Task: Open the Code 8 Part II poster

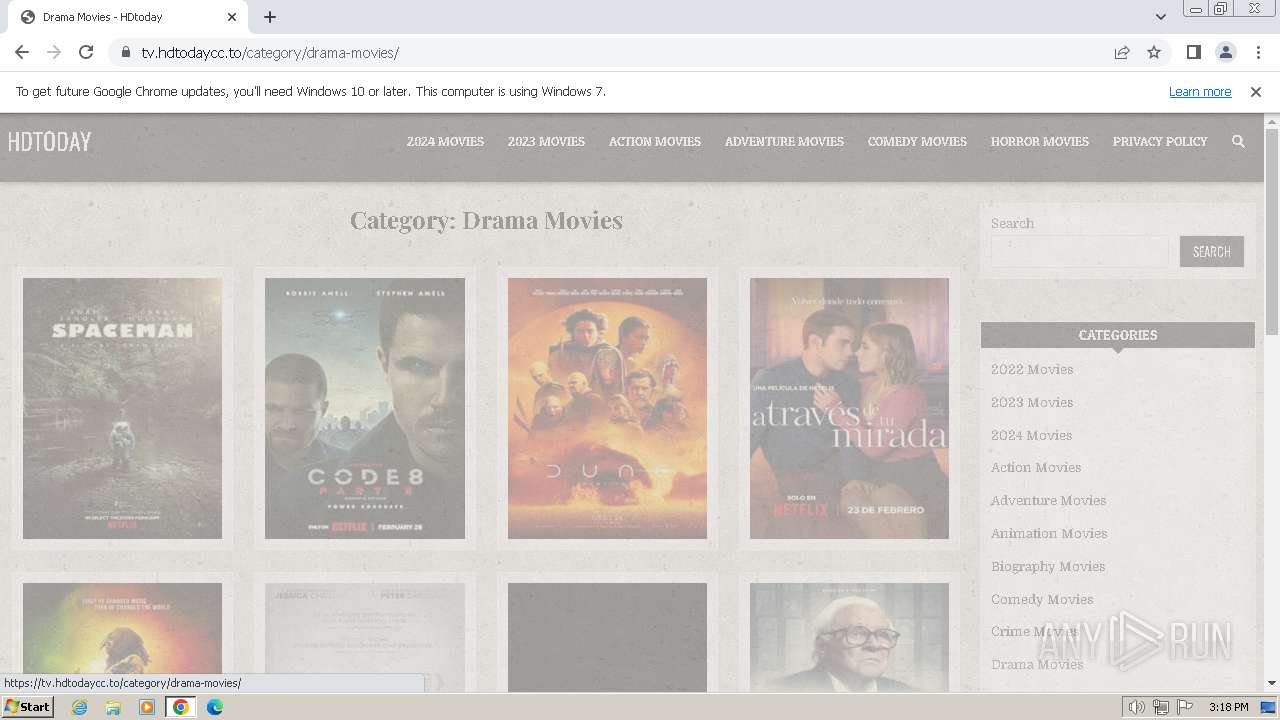Action: (365, 408)
